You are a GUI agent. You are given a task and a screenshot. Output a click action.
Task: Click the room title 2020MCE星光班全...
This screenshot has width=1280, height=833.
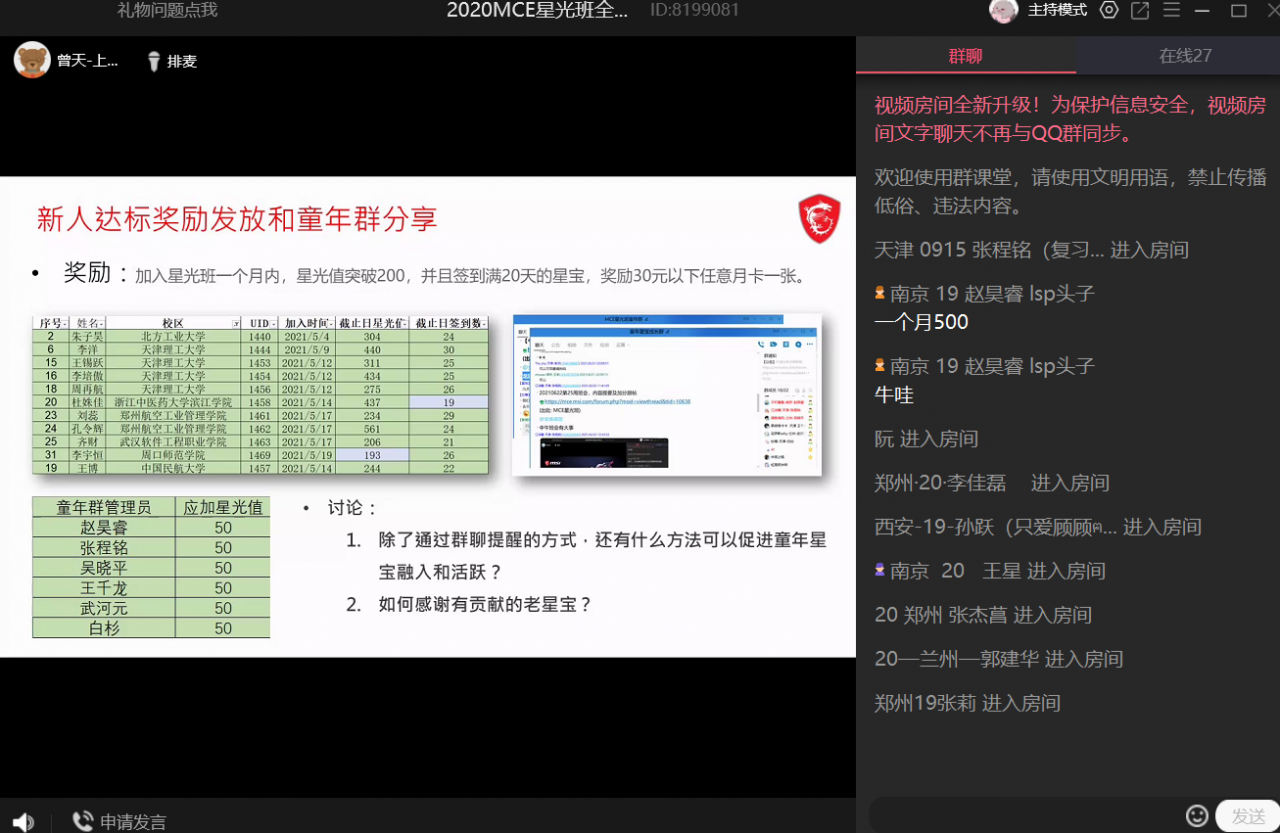(537, 10)
